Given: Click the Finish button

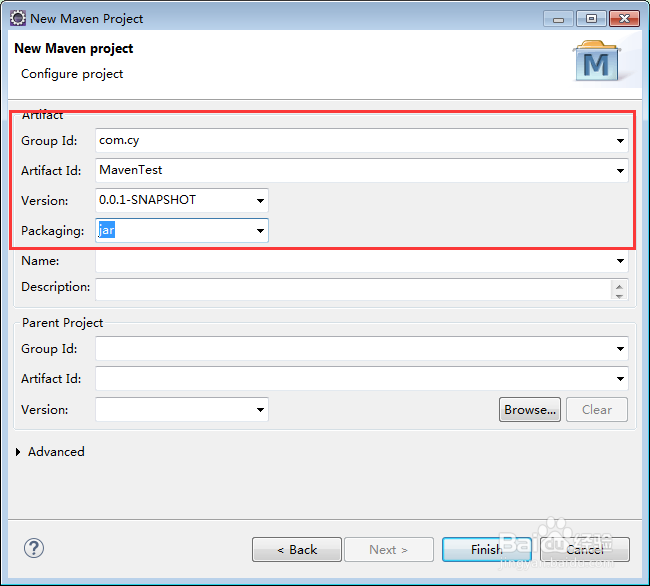Looking at the screenshot, I should 487,550.
